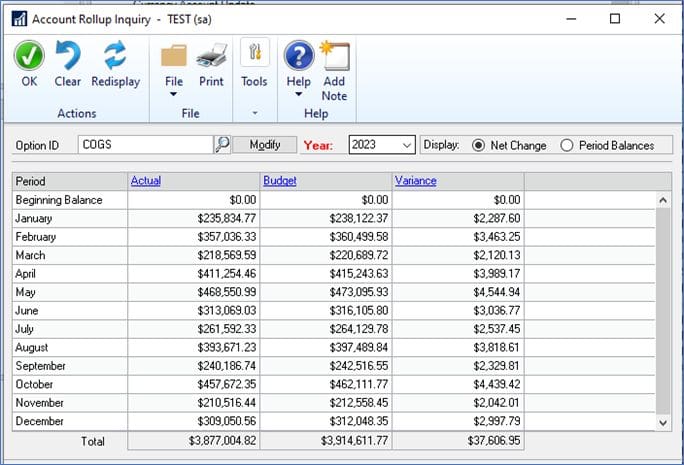Screen dimensions: 684x465
Task: Select the Period Balances display option
Action: point(567,145)
